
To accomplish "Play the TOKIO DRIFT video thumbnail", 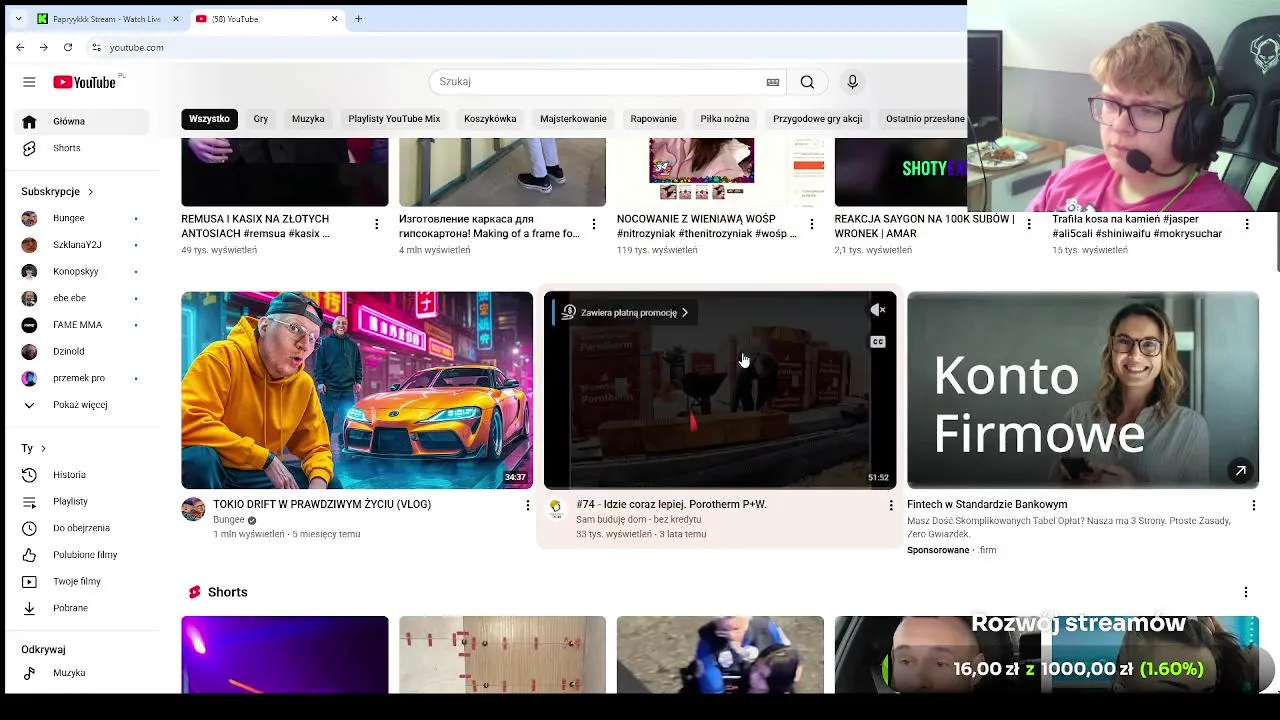I will click(357, 390).
